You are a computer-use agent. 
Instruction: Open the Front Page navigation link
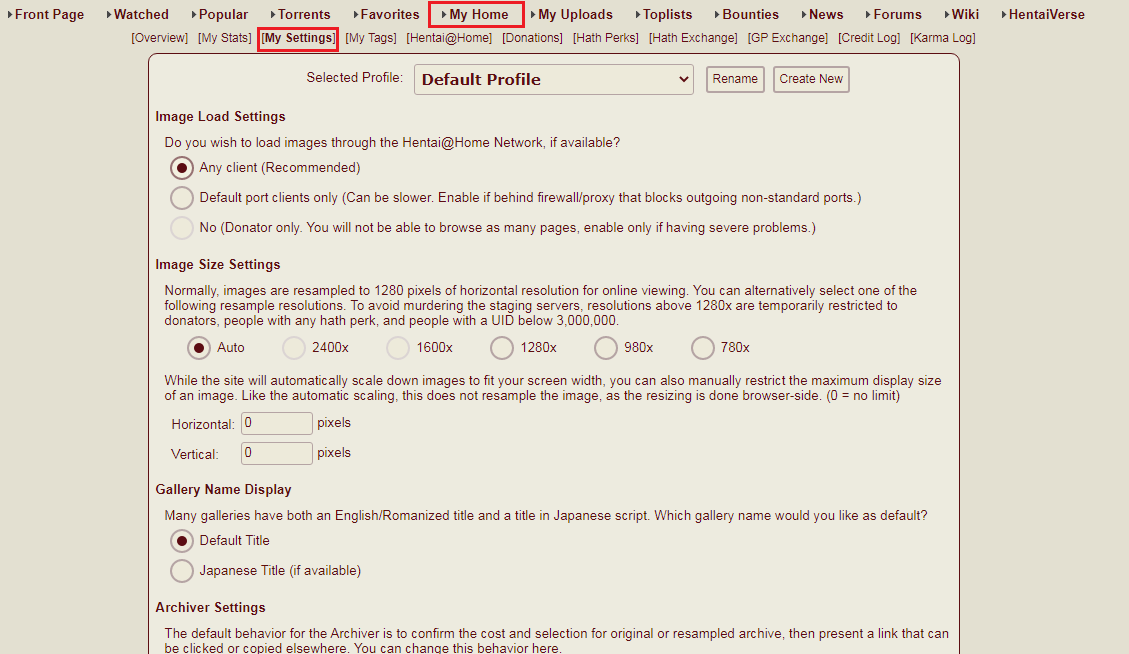coord(49,14)
